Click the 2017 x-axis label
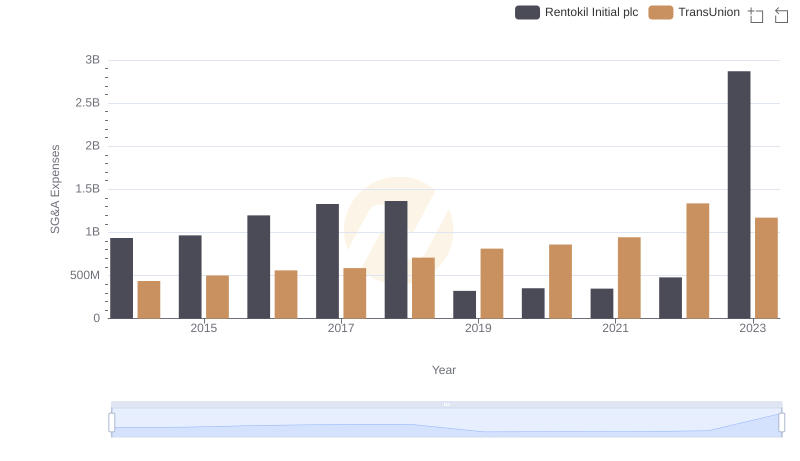 (341, 328)
